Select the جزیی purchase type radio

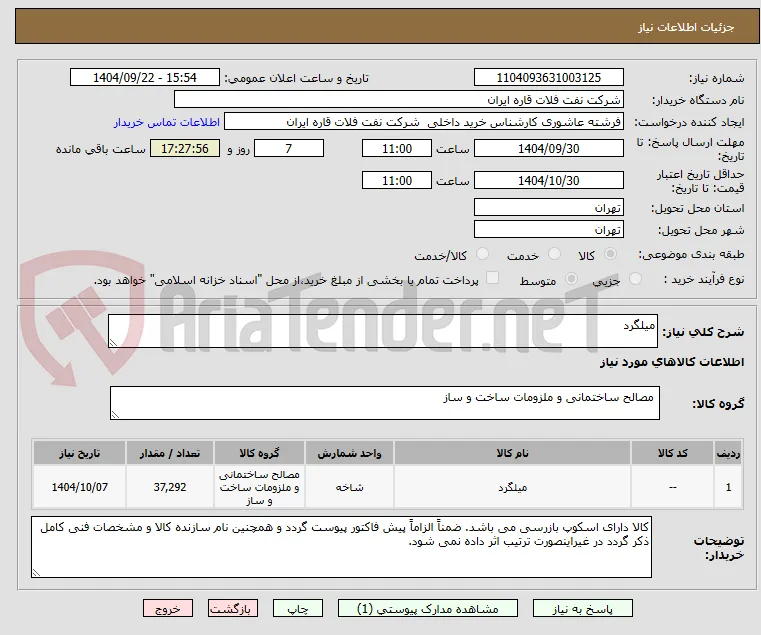pos(635,279)
